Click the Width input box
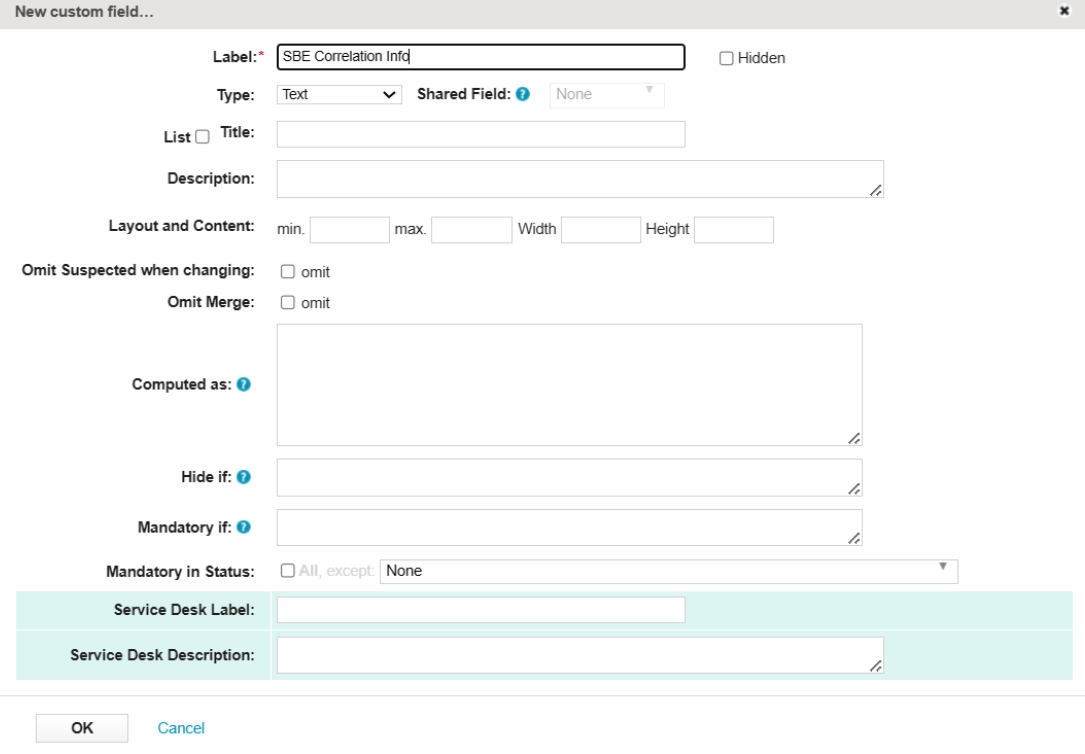The height and width of the screenshot is (754, 1085). click(x=600, y=230)
